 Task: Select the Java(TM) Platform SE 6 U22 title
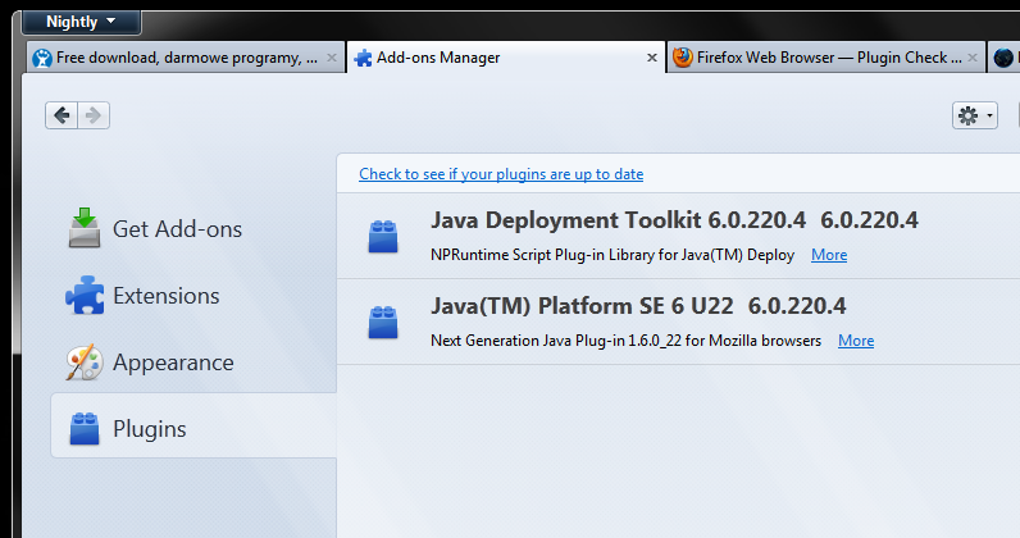[582, 306]
